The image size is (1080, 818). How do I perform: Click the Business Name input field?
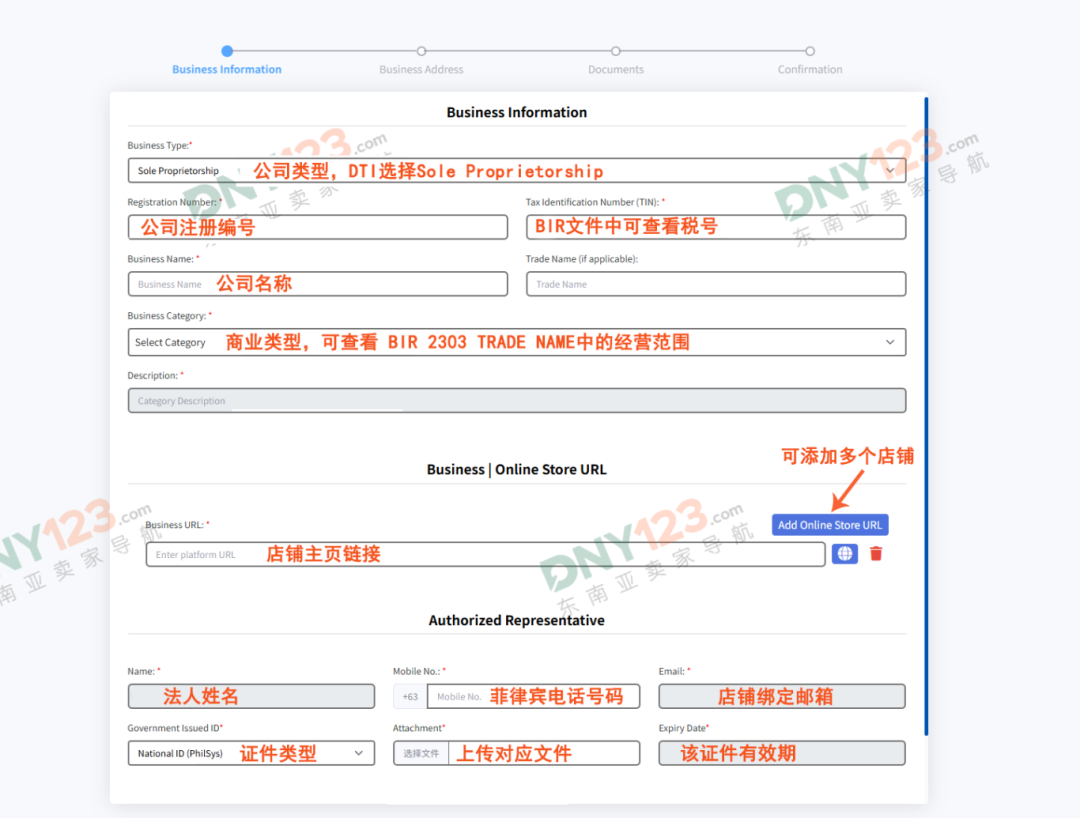[317, 284]
